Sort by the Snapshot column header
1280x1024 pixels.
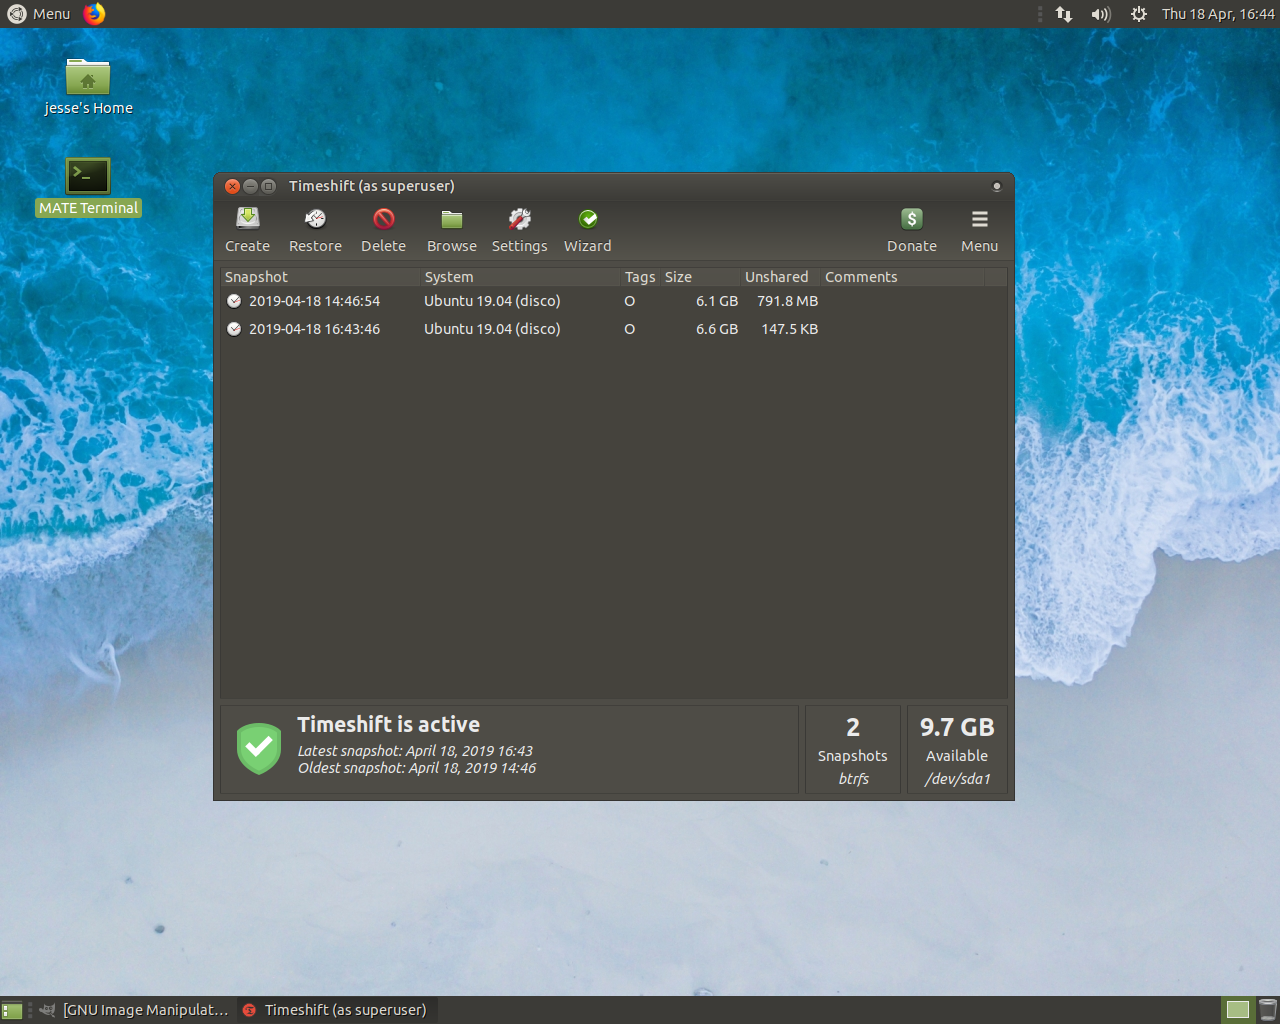320,277
